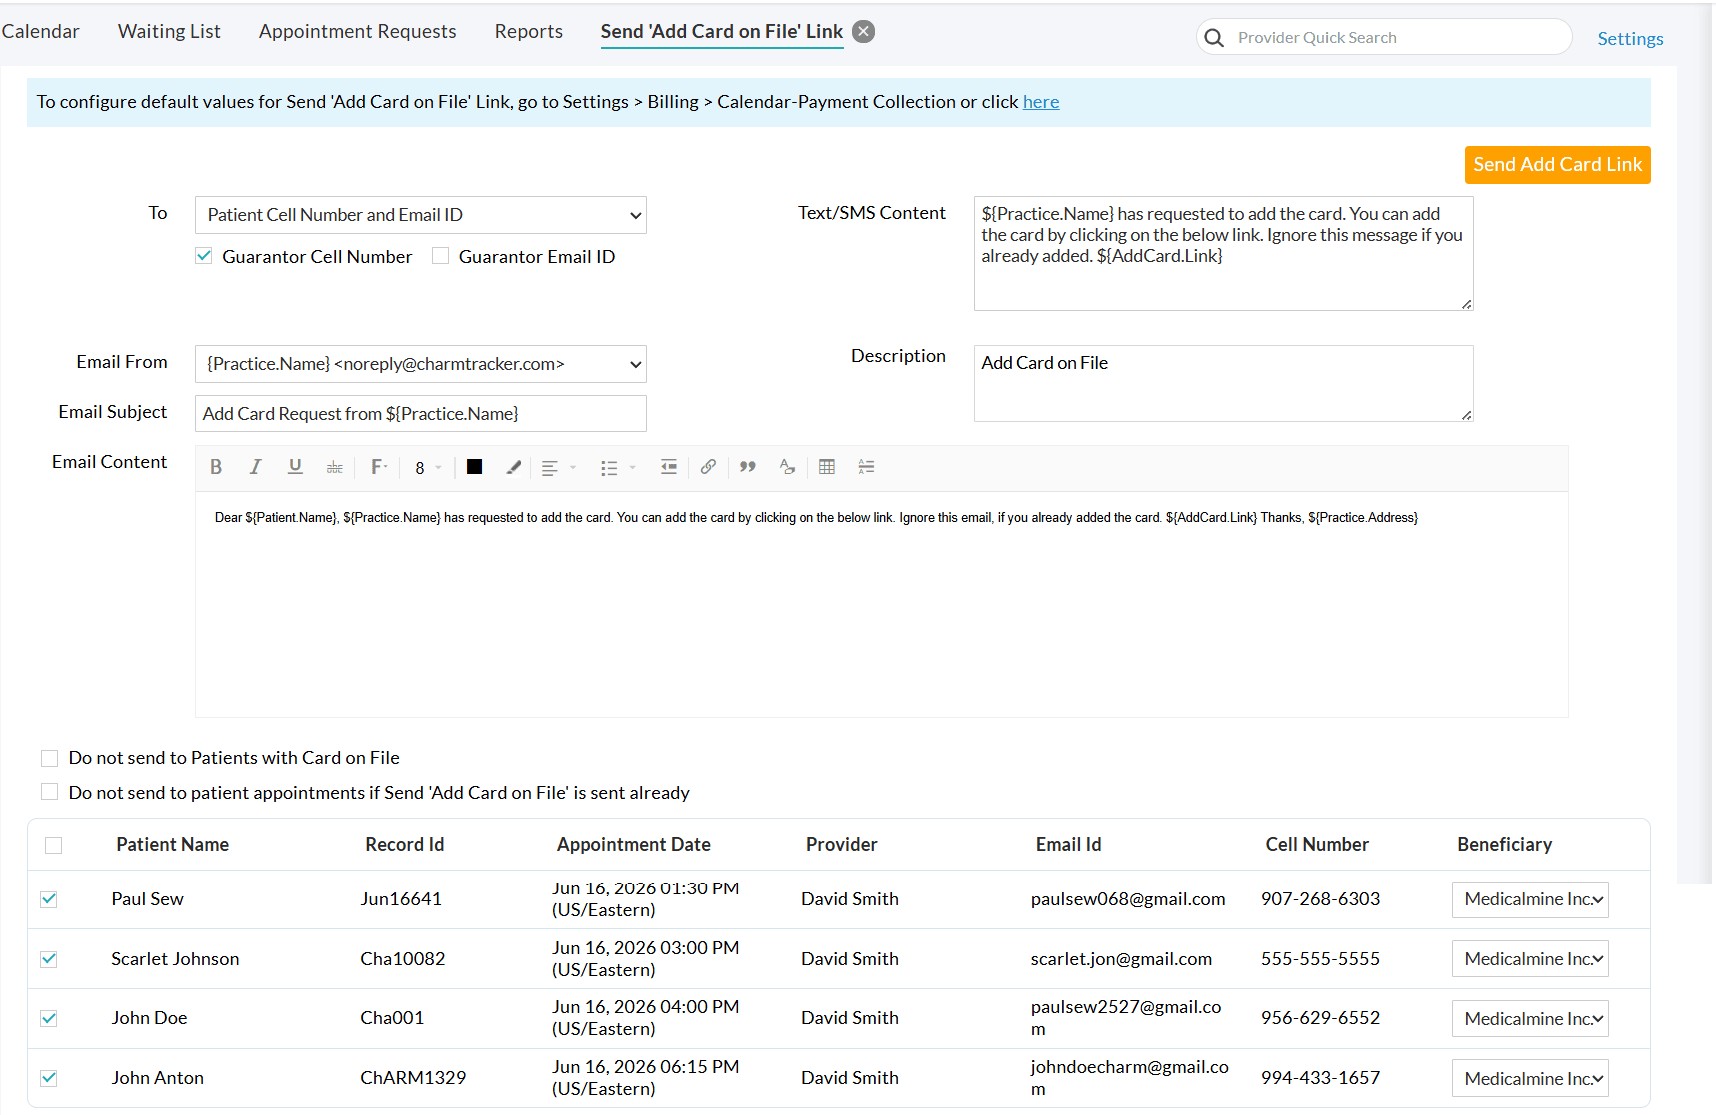Viewport: 1716px width, 1115px height.
Task: Clear text formatting in editor
Action: coord(787,467)
